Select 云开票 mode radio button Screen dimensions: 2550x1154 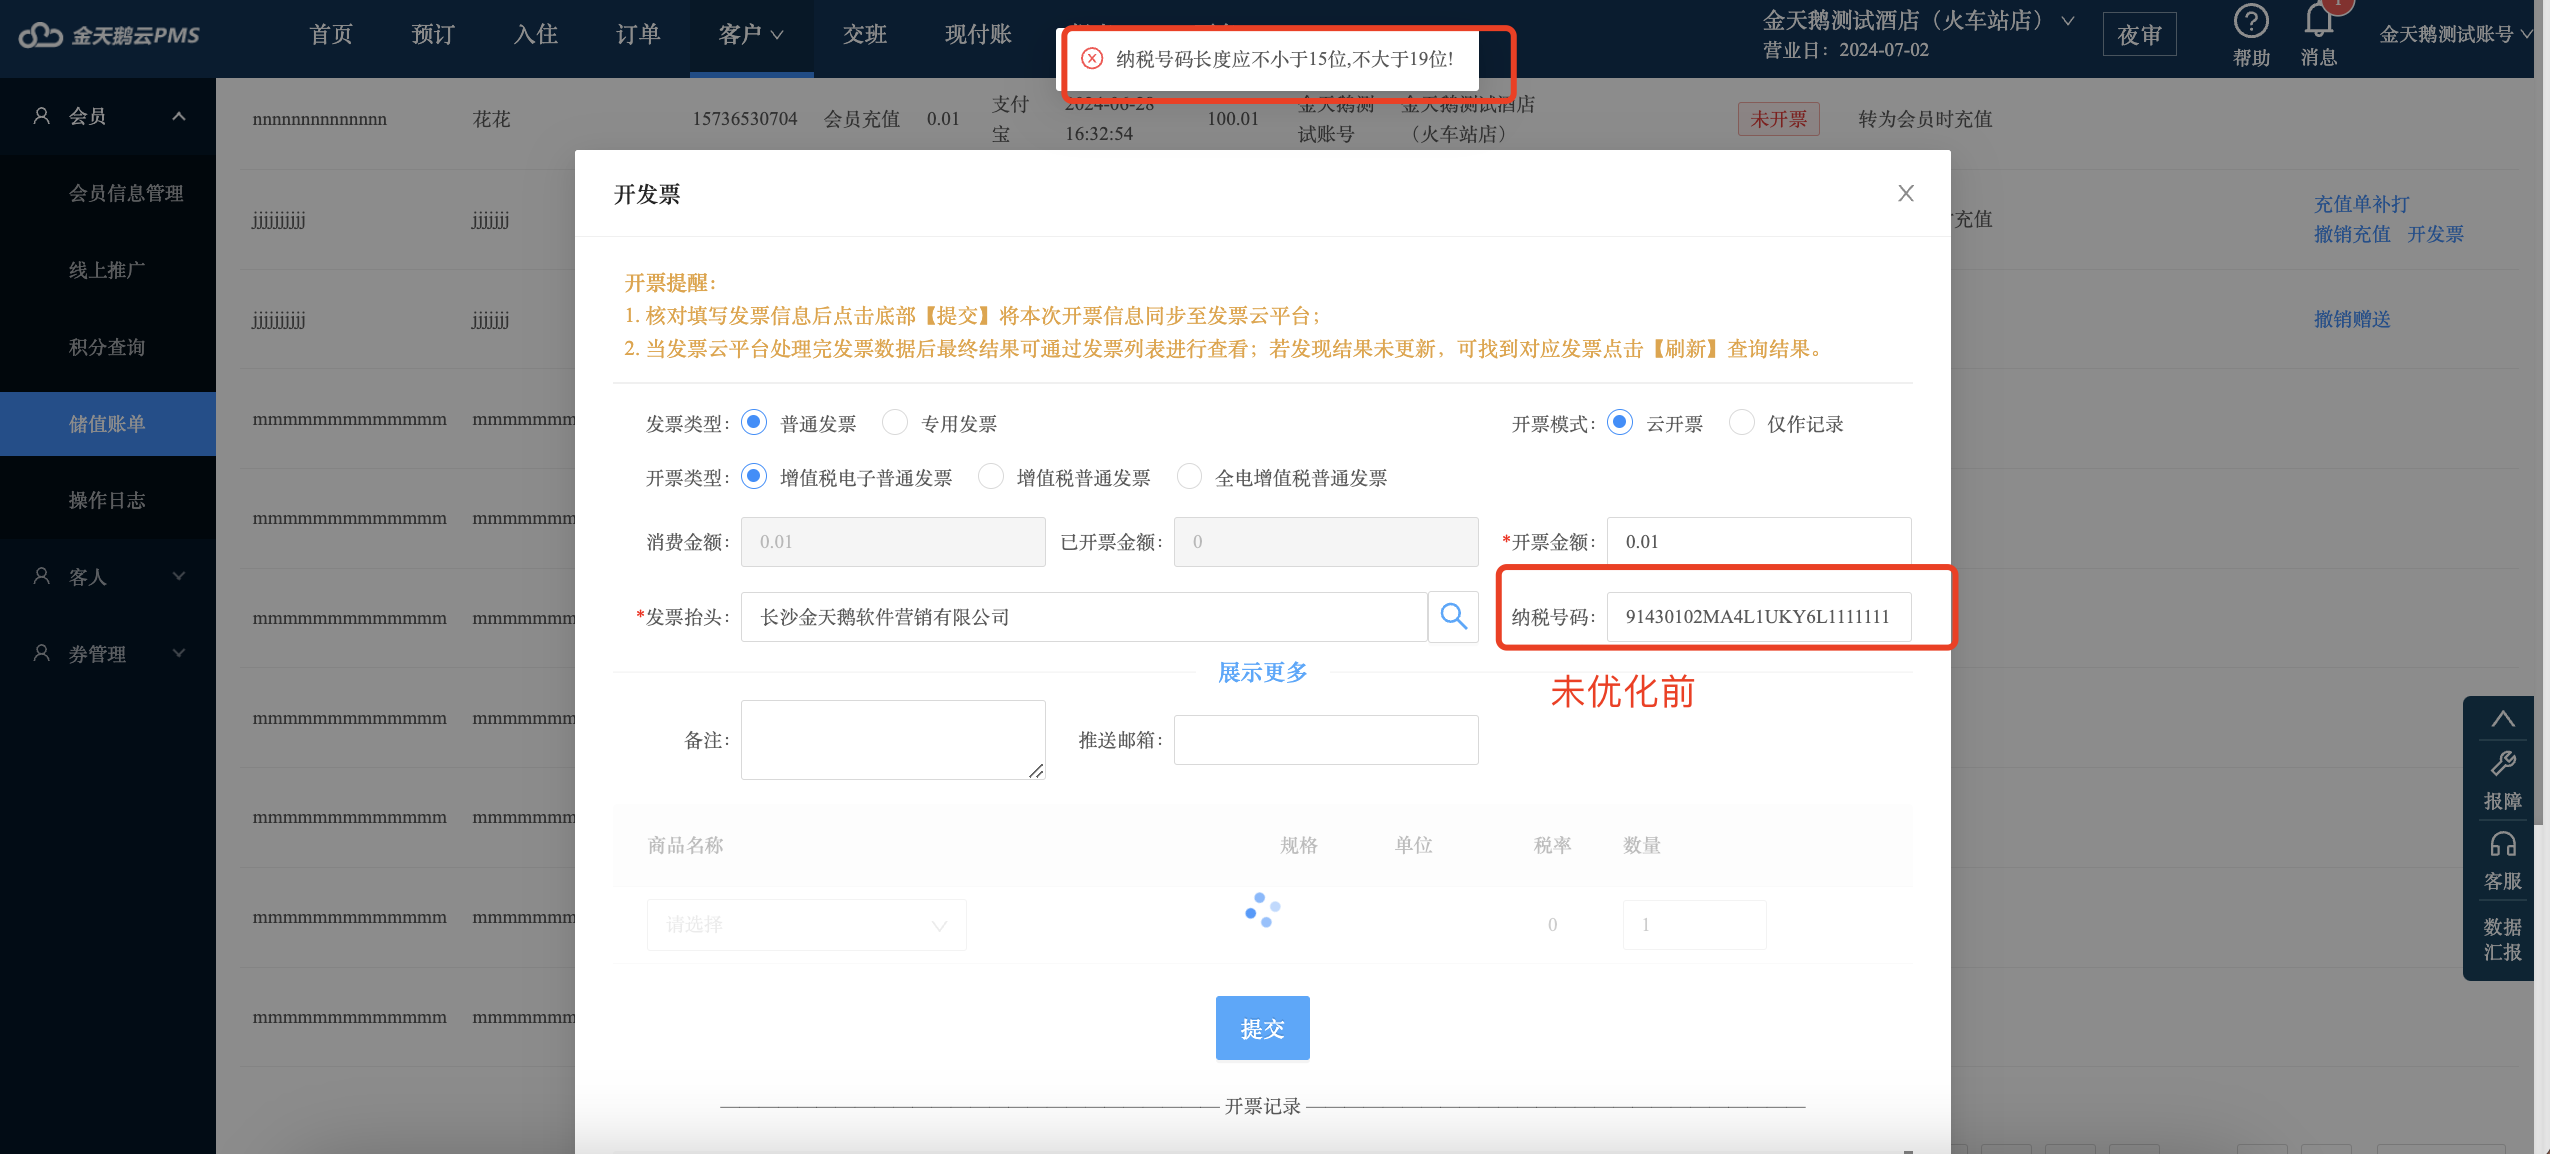pyautogui.click(x=1620, y=422)
